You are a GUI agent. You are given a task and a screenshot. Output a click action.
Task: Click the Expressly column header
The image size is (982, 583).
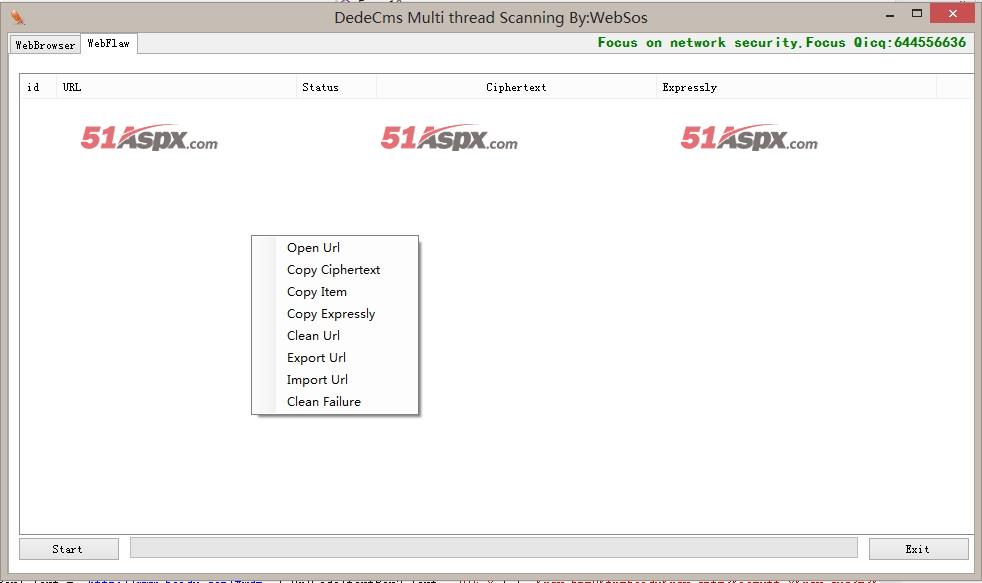click(796, 87)
